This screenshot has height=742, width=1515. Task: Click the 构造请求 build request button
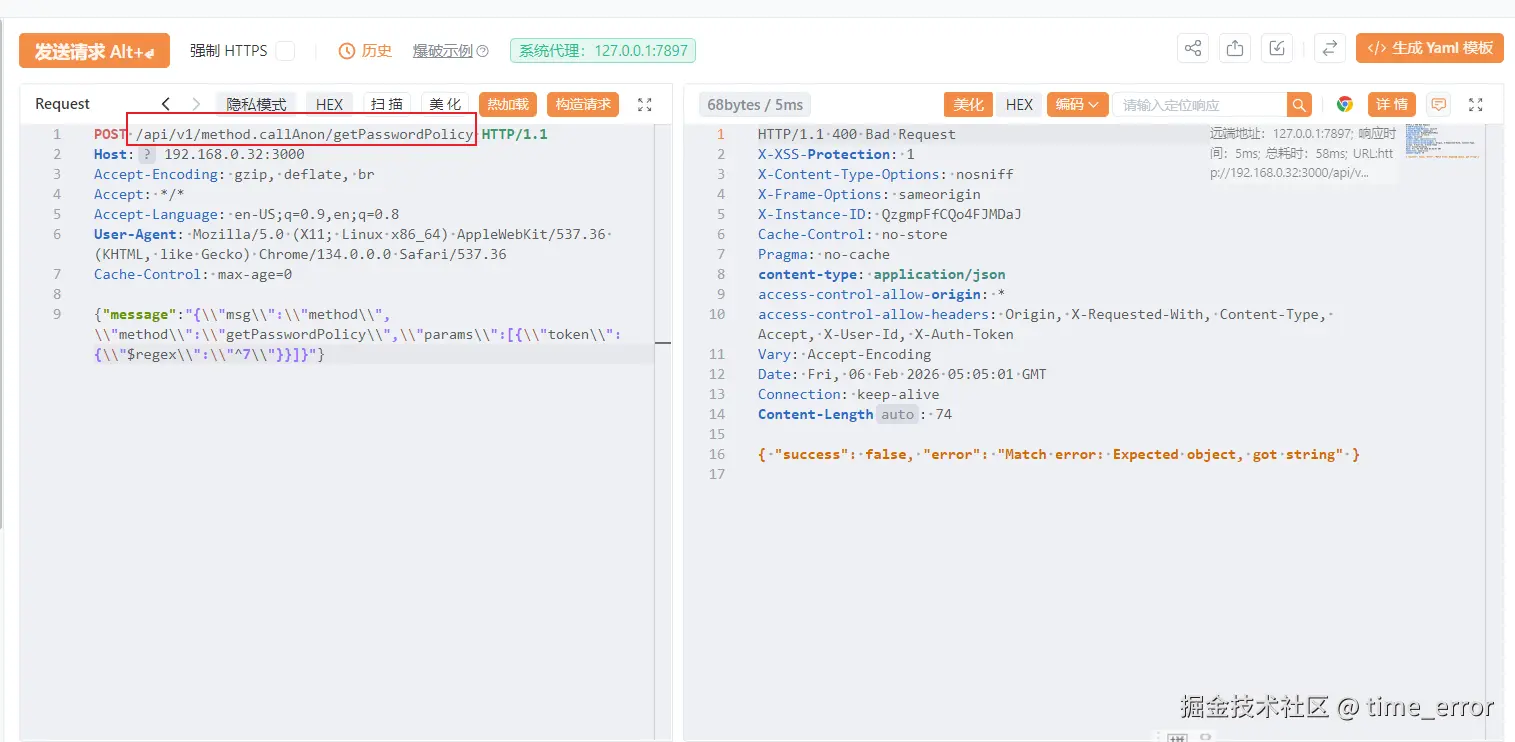click(x=583, y=104)
